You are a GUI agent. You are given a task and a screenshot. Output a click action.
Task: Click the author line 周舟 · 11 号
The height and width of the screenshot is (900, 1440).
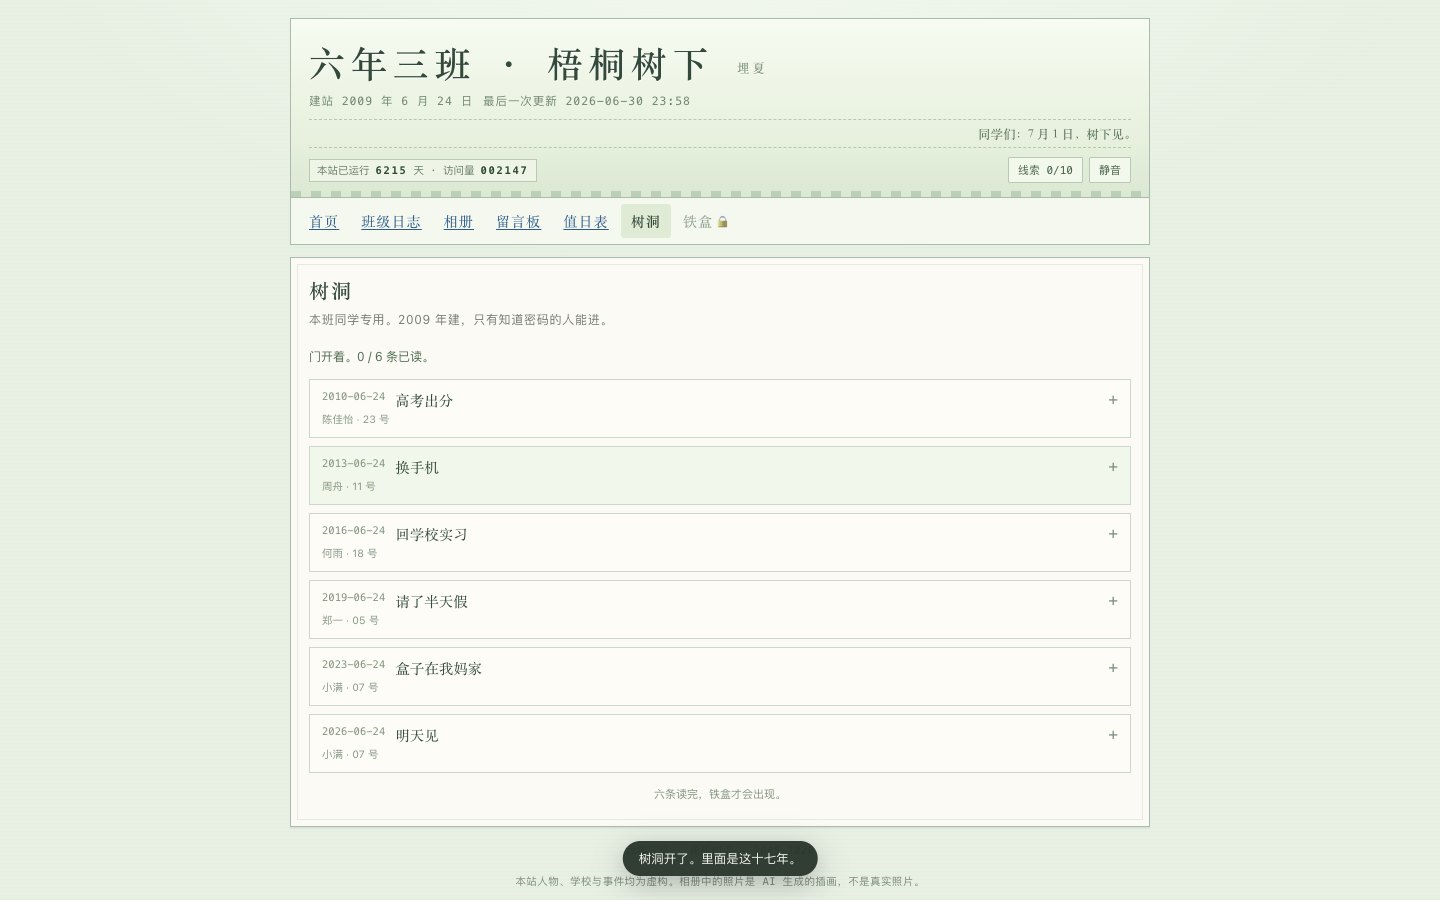tap(348, 487)
